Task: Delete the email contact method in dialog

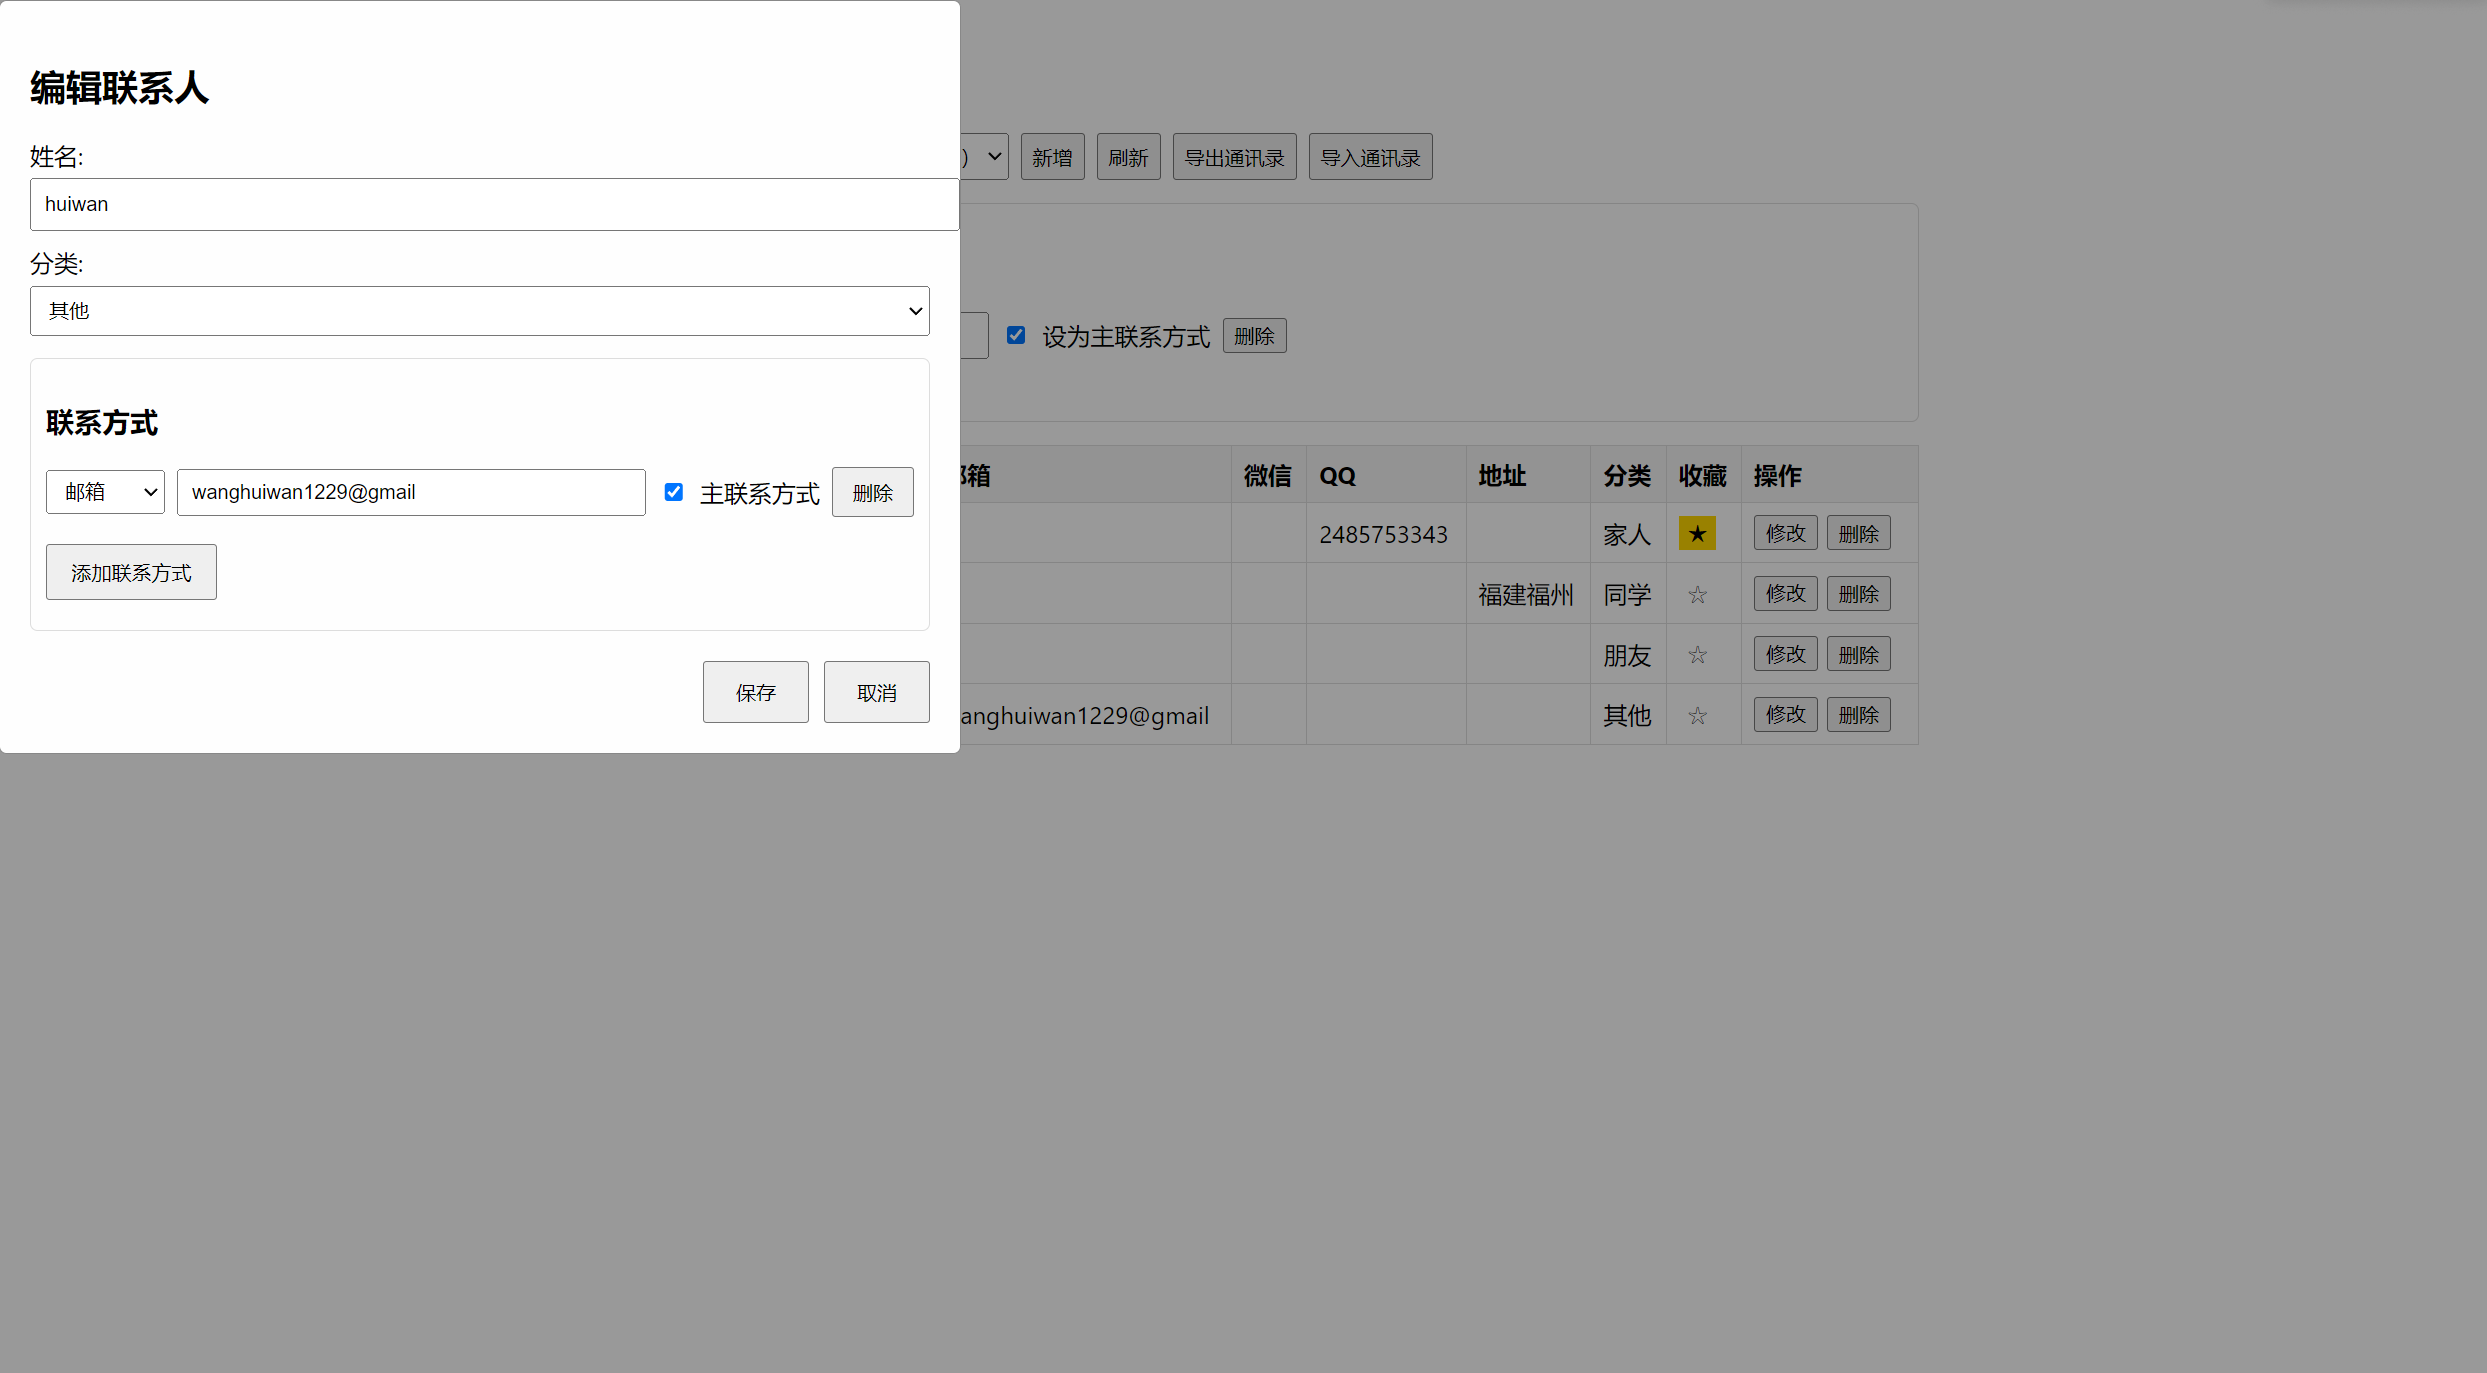Action: [872, 492]
